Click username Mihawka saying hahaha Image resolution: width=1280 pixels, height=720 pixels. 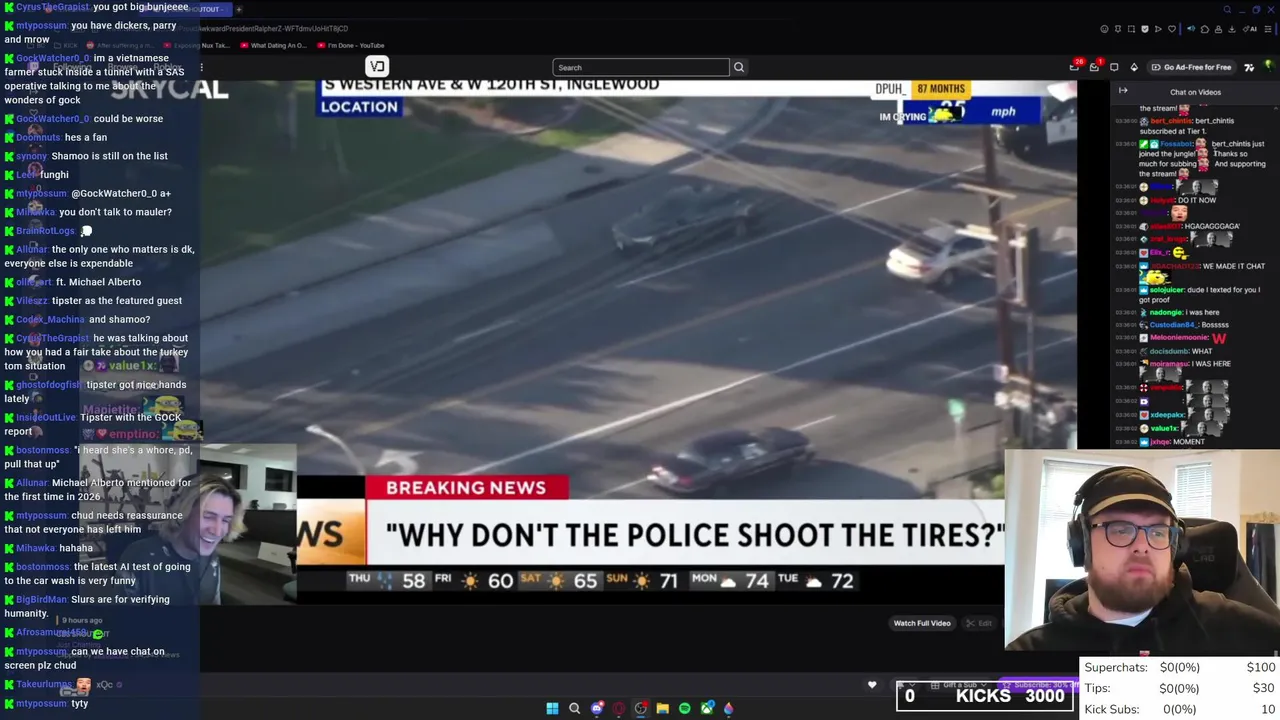(35, 548)
